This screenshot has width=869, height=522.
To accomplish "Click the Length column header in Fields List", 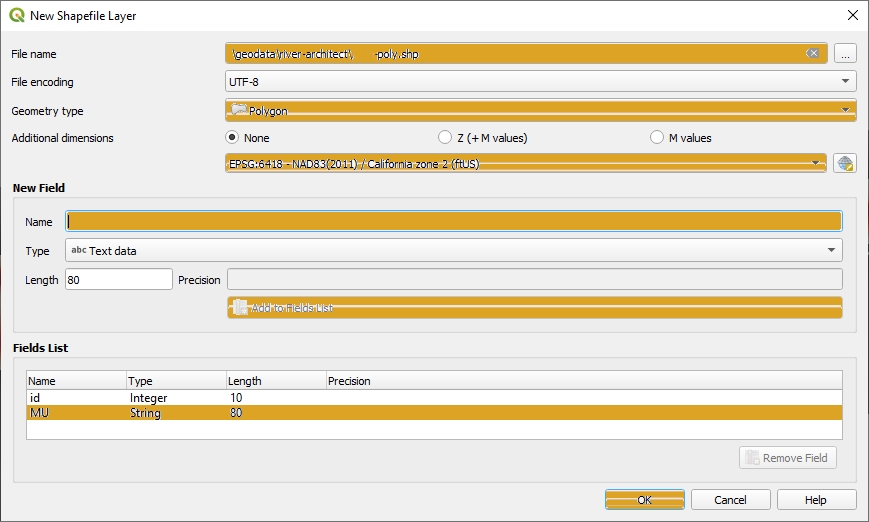I will tap(276, 381).
